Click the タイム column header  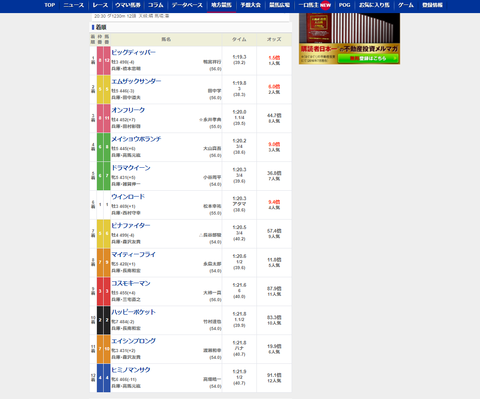[239, 39]
